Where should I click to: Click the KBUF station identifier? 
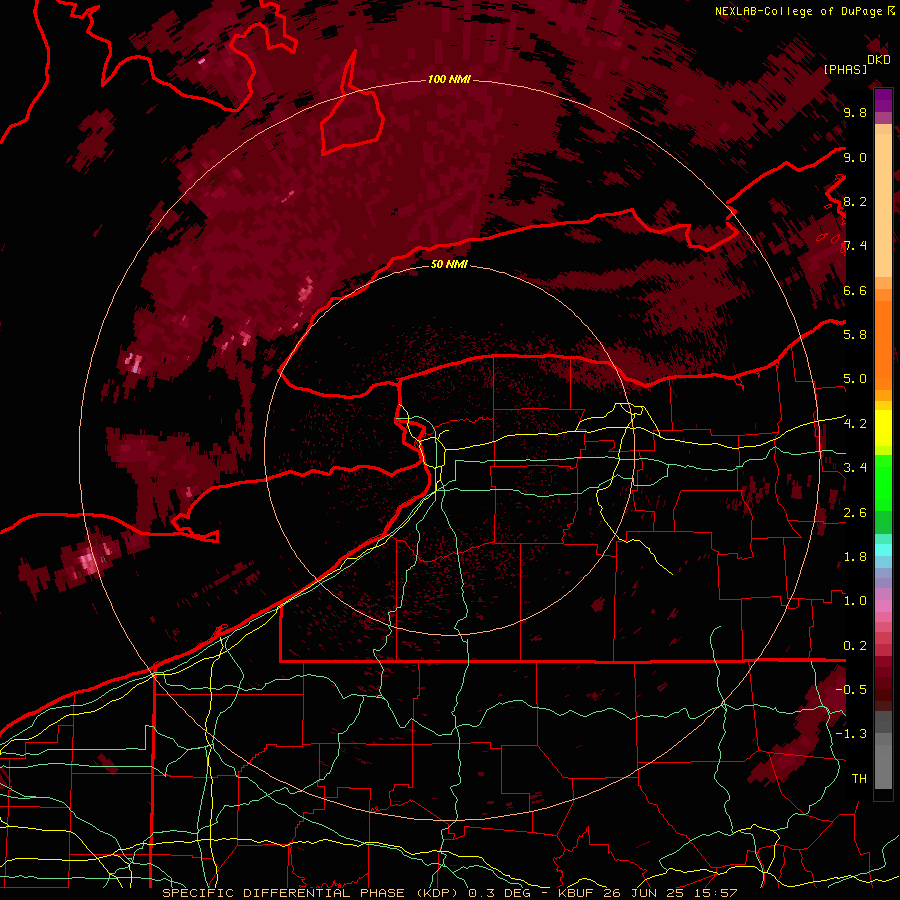[576, 893]
